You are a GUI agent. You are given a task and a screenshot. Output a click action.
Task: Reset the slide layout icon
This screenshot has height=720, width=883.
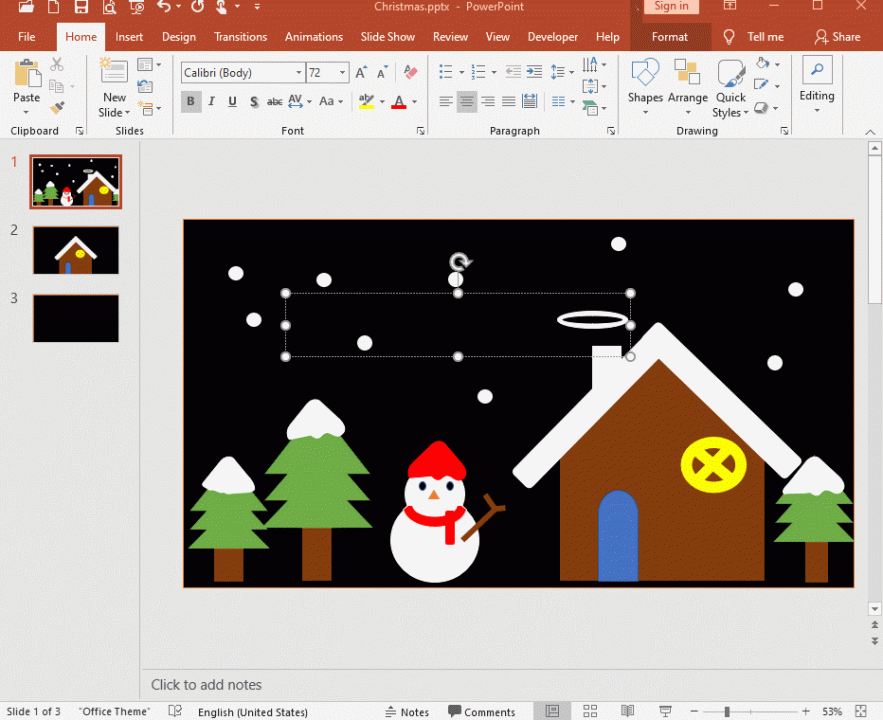click(x=145, y=86)
